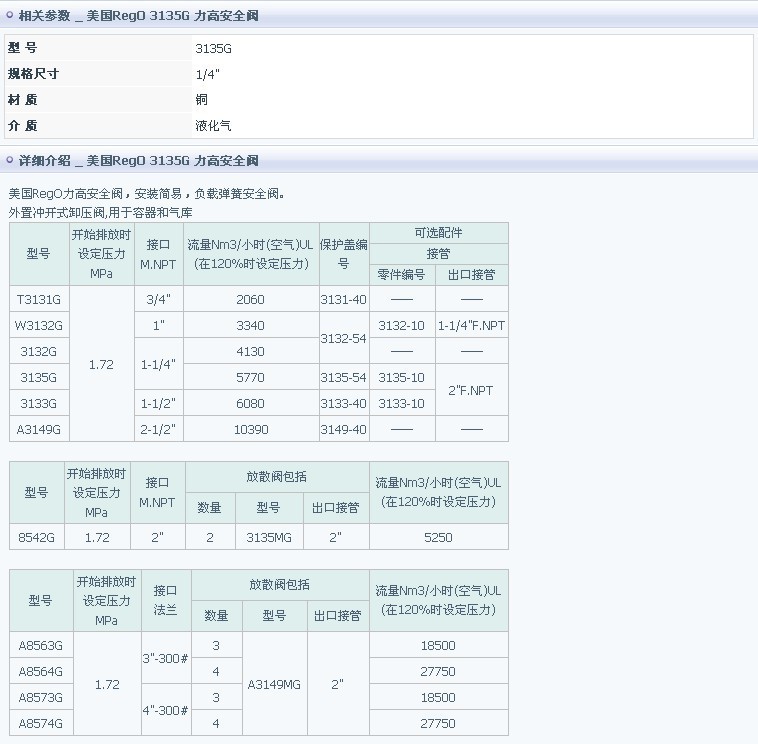Click part number 3132-10

[x=402, y=325]
